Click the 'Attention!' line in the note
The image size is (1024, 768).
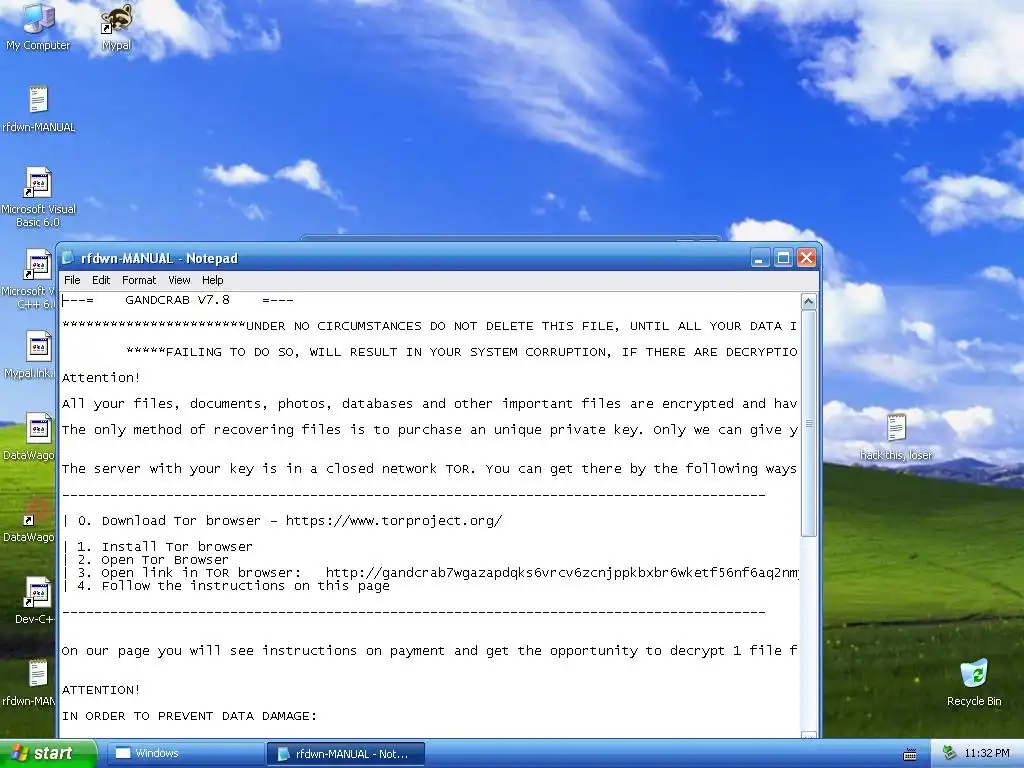pos(101,377)
